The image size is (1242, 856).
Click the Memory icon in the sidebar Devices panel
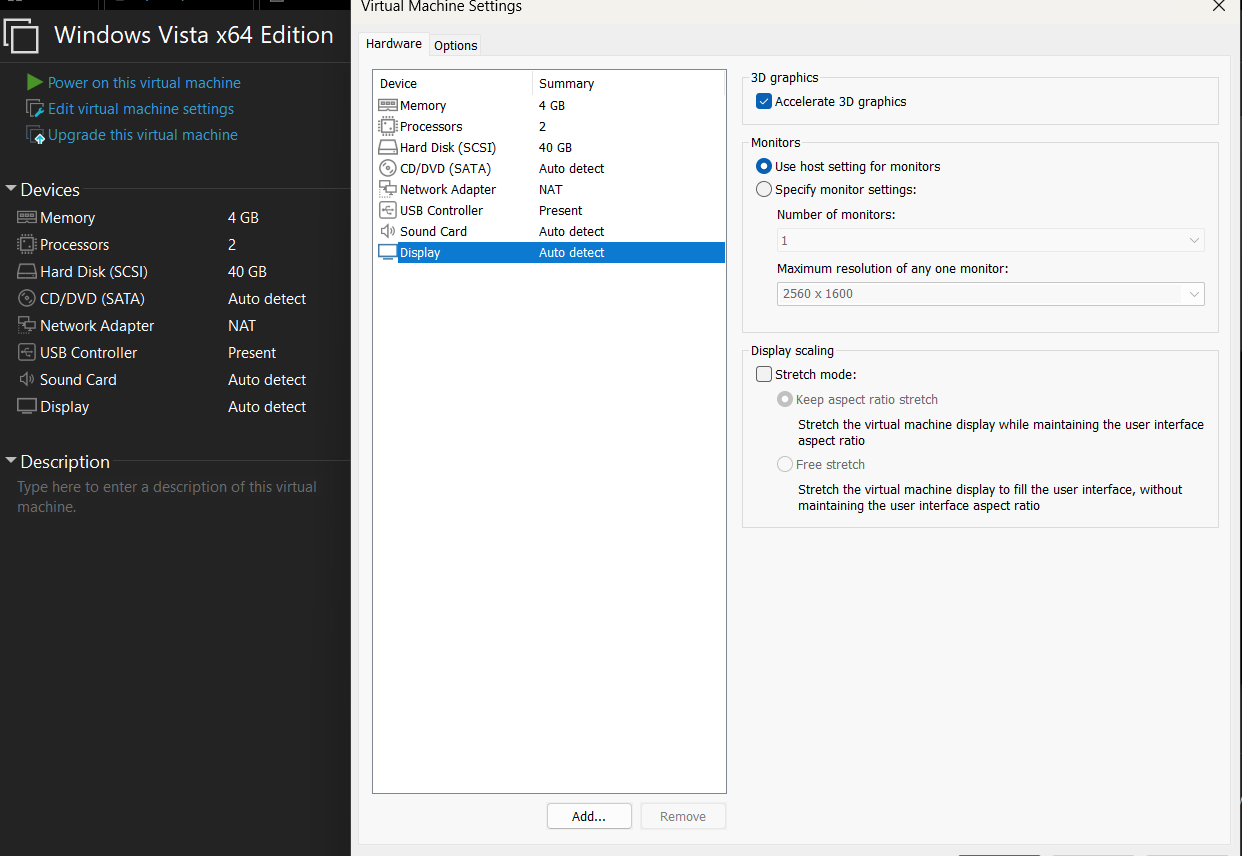[26, 217]
